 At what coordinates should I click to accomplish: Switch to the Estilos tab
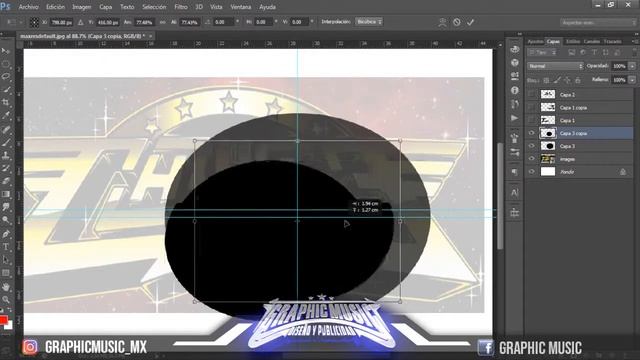coord(573,42)
